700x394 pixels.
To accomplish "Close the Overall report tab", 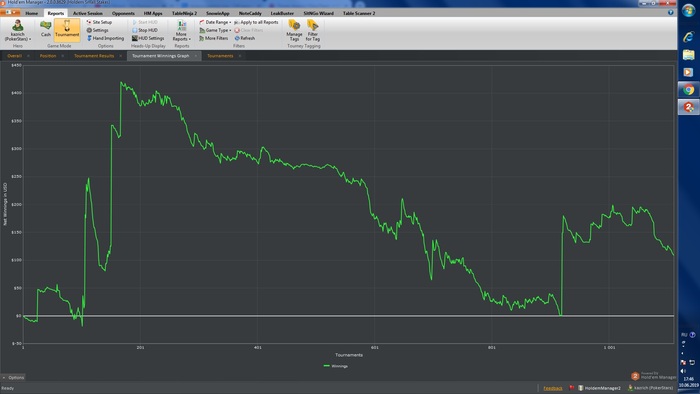I will click(x=29, y=56).
